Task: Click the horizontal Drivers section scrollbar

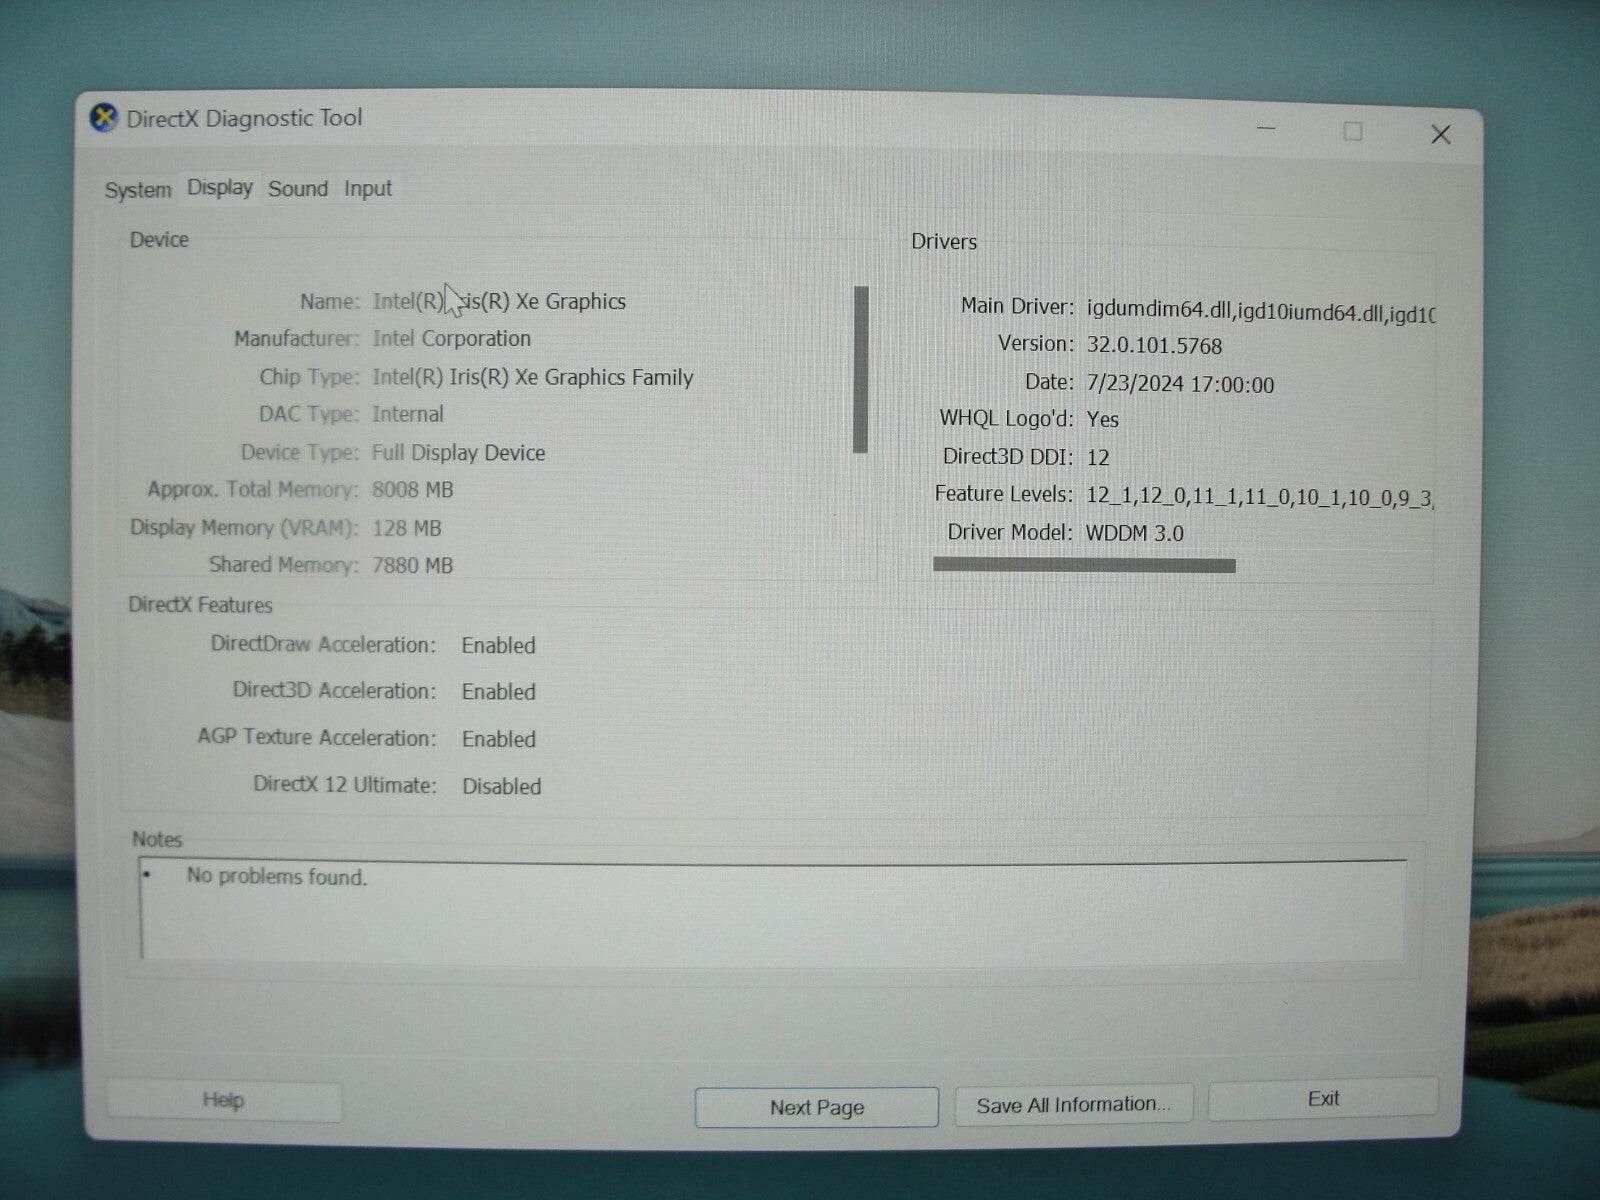Action: [1085, 565]
